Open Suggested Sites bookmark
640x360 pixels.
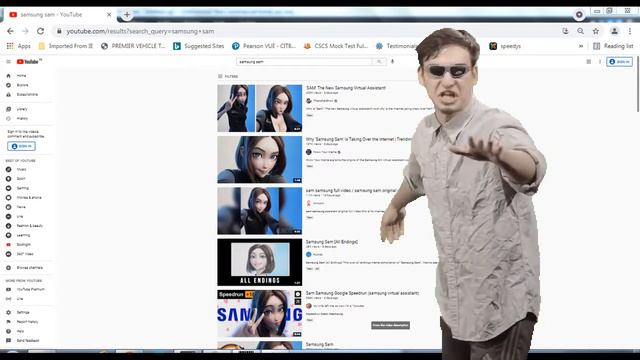(199, 46)
